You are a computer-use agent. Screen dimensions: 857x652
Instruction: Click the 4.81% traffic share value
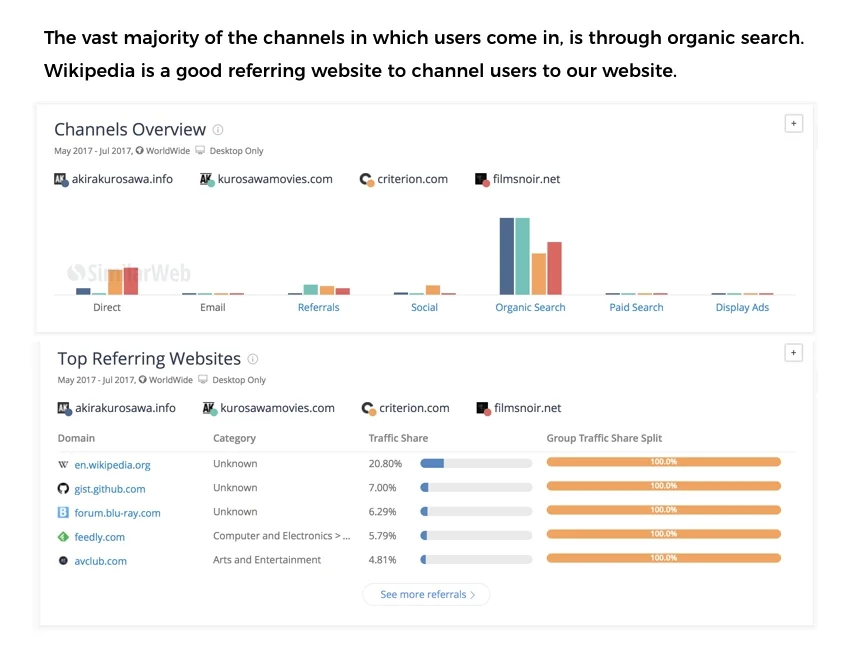click(x=383, y=560)
